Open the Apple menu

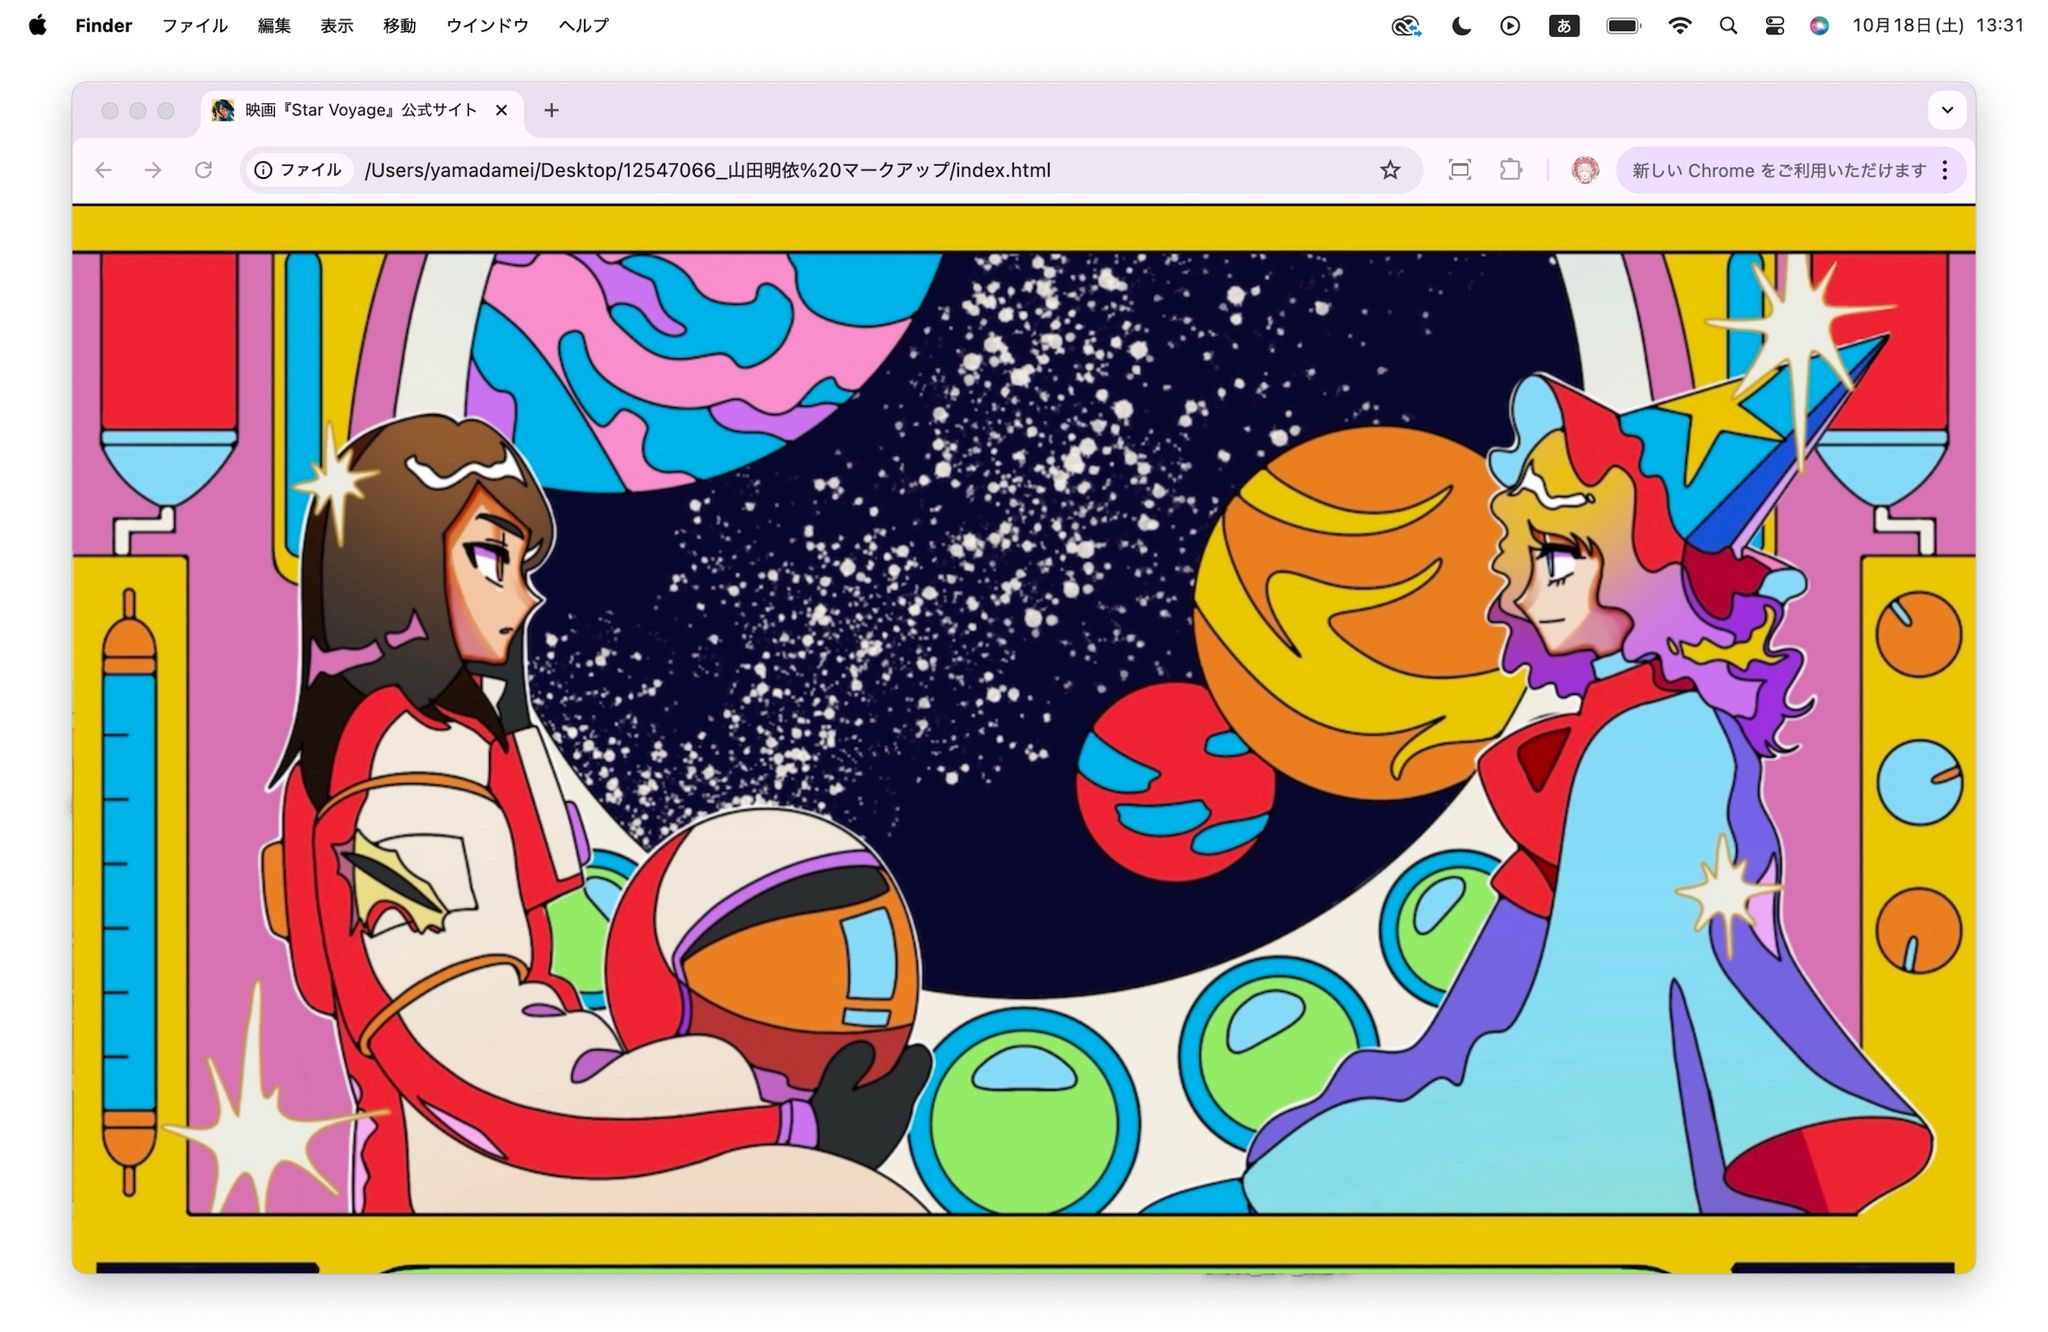[x=38, y=25]
